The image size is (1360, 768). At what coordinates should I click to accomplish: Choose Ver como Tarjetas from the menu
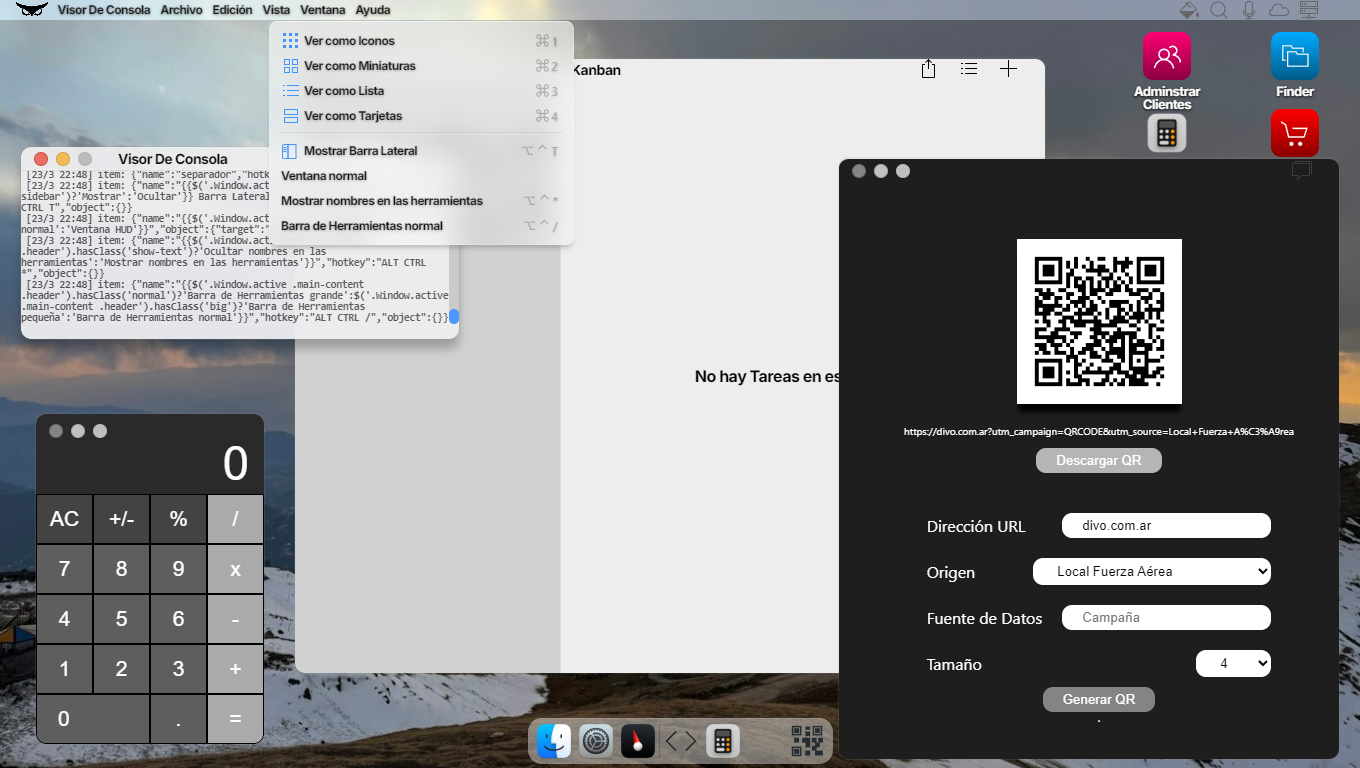point(353,116)
